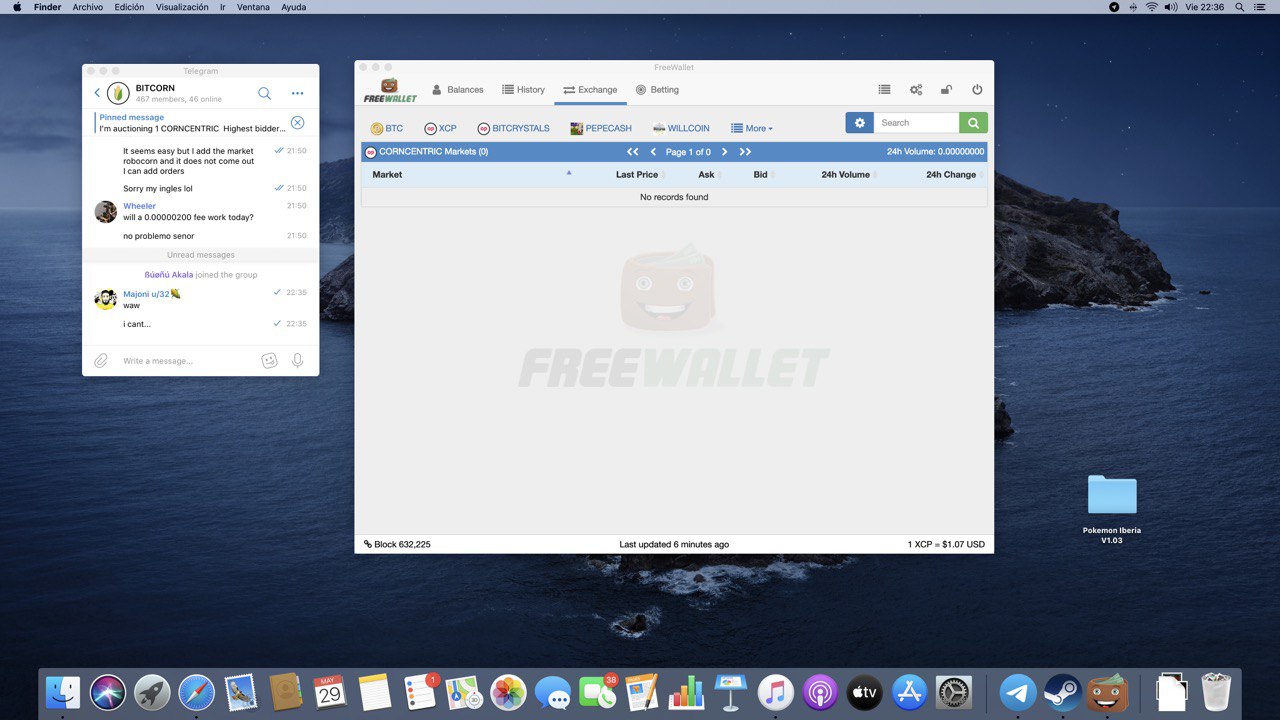The height and width of the screenshot is (720, 1280).
Task: Open the Ventana menu
Action: [253, 7]
